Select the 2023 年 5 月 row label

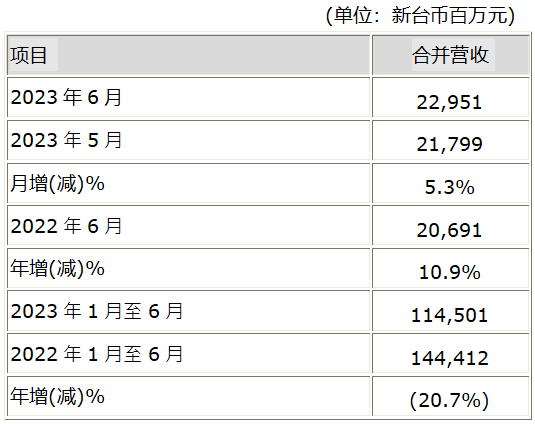pos(66,140)
